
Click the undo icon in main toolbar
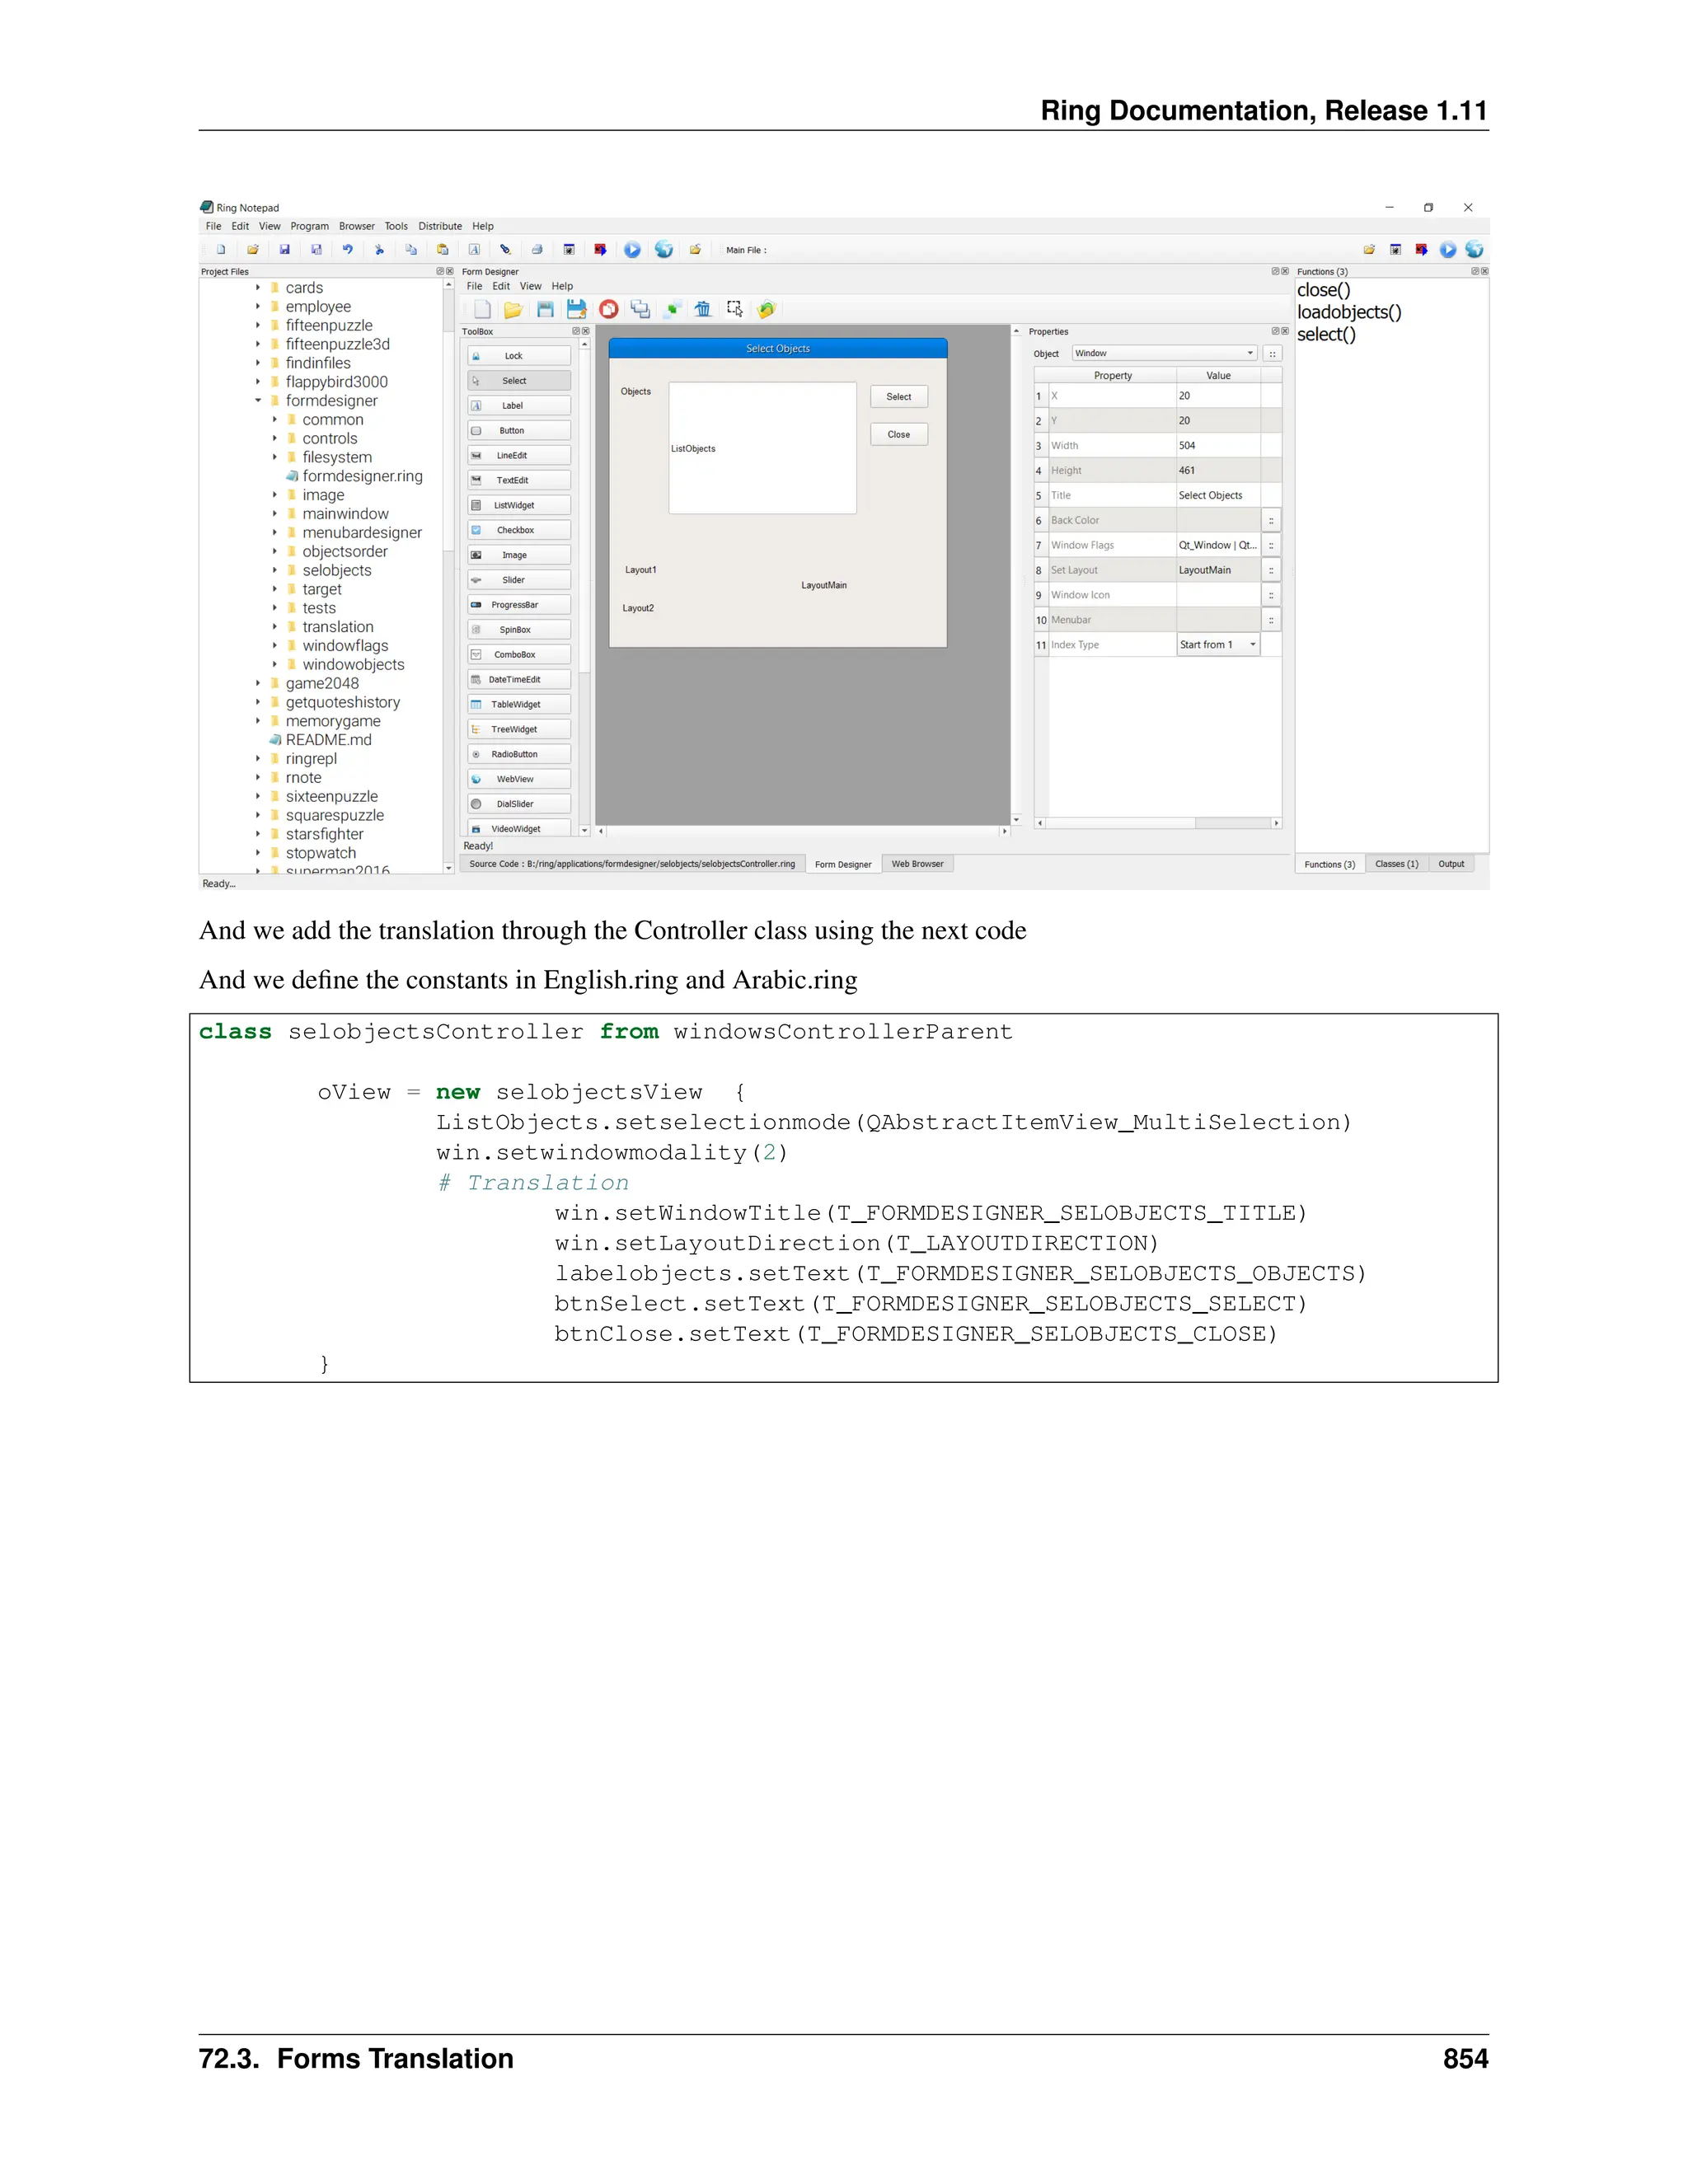click(347, 250)
